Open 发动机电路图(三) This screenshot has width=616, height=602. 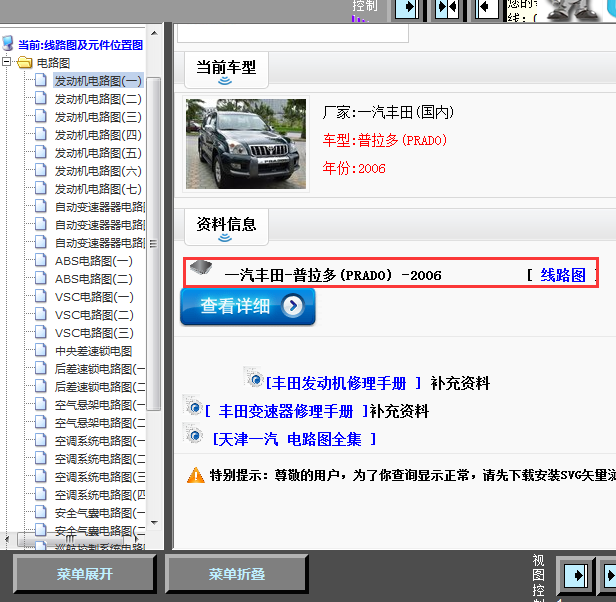98,117
